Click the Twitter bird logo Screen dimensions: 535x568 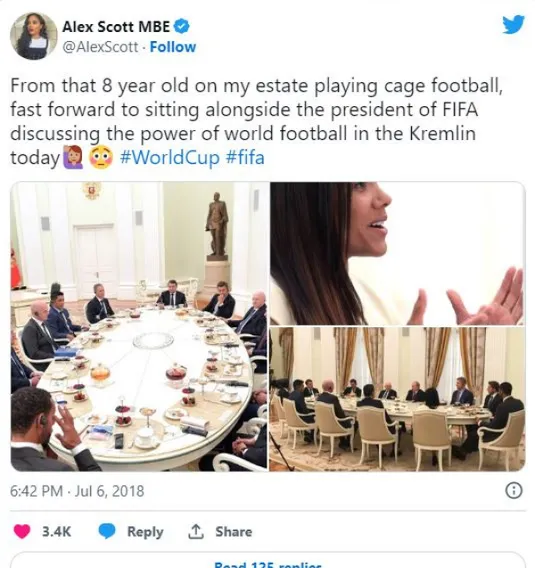tap(513, 25)
